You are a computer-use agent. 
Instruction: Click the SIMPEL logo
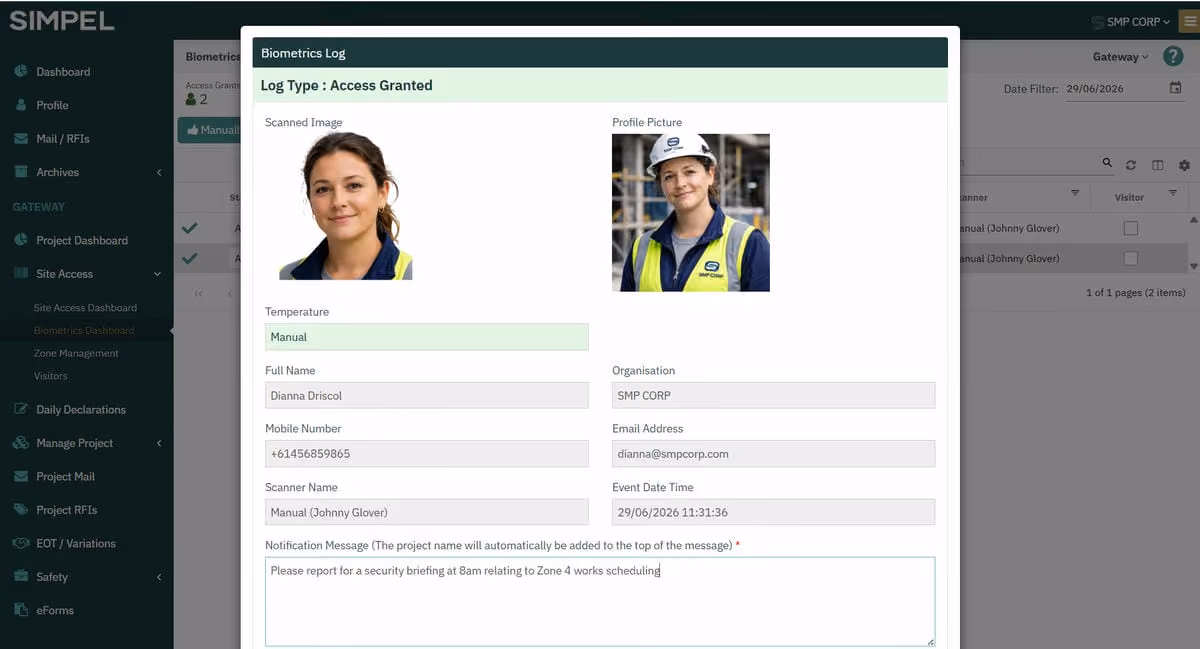point(62,21)
